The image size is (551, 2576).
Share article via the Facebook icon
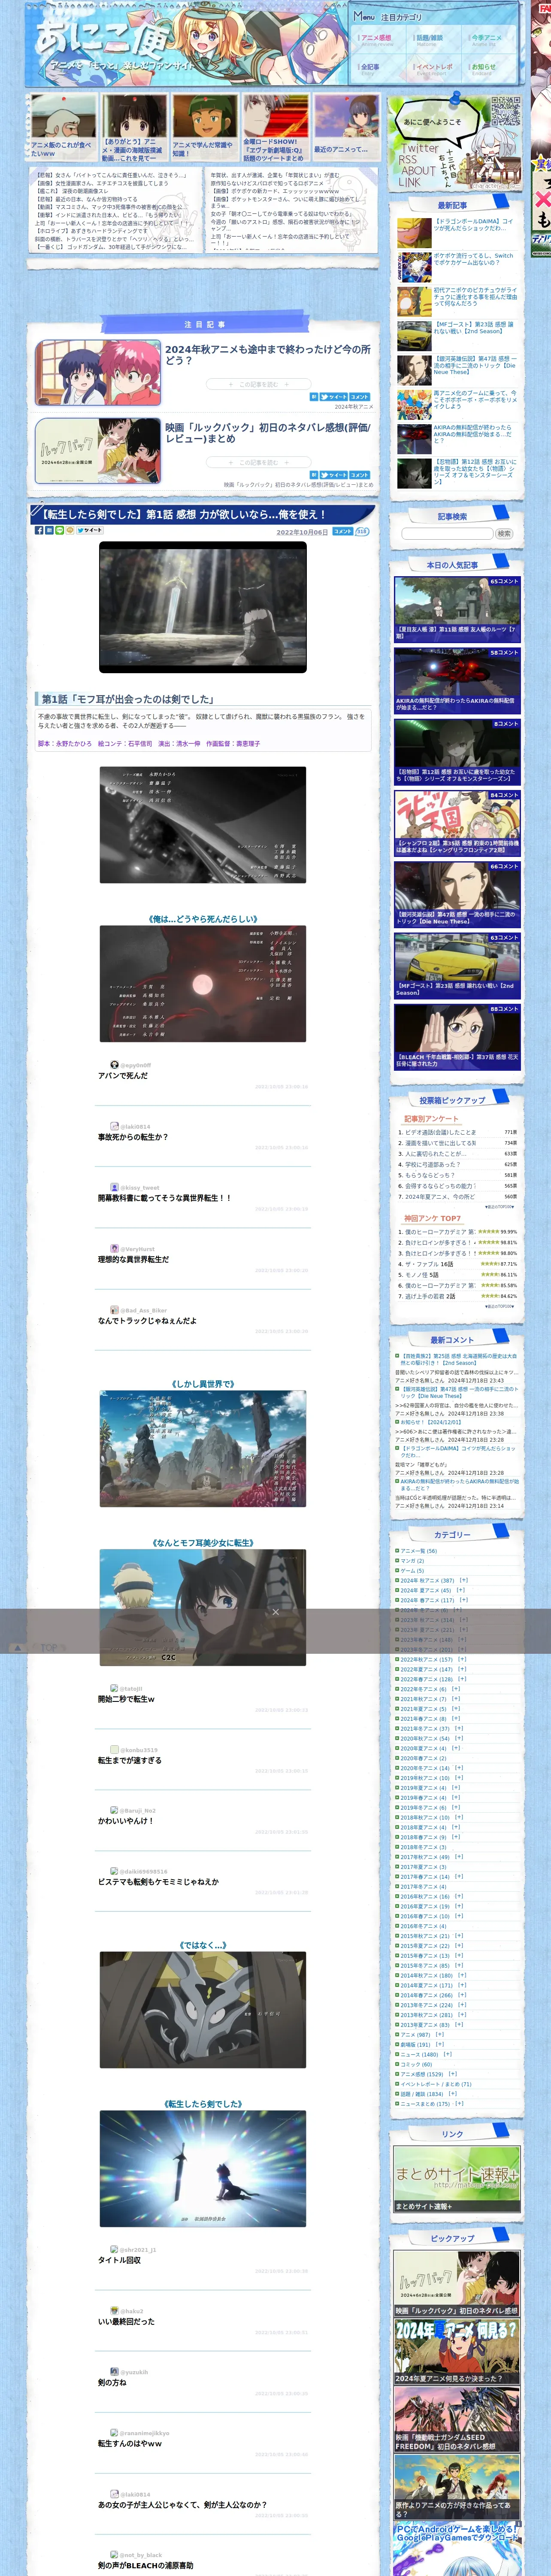click(39, 530)
